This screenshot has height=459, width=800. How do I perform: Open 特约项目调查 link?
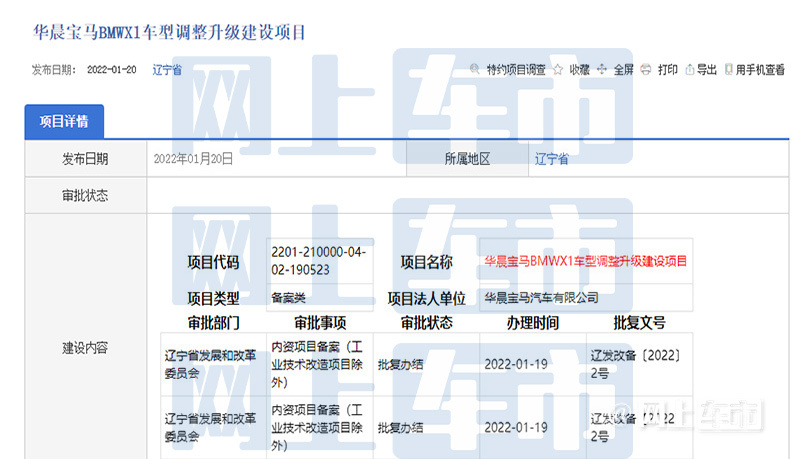[x=516, y=70]
